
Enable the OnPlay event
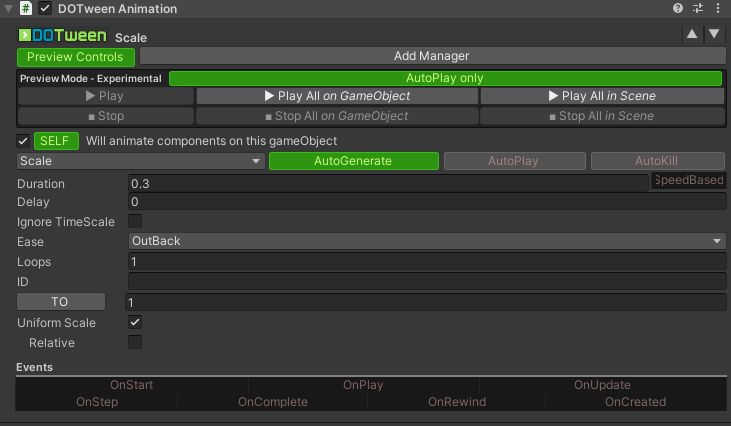tap(363, 385)
